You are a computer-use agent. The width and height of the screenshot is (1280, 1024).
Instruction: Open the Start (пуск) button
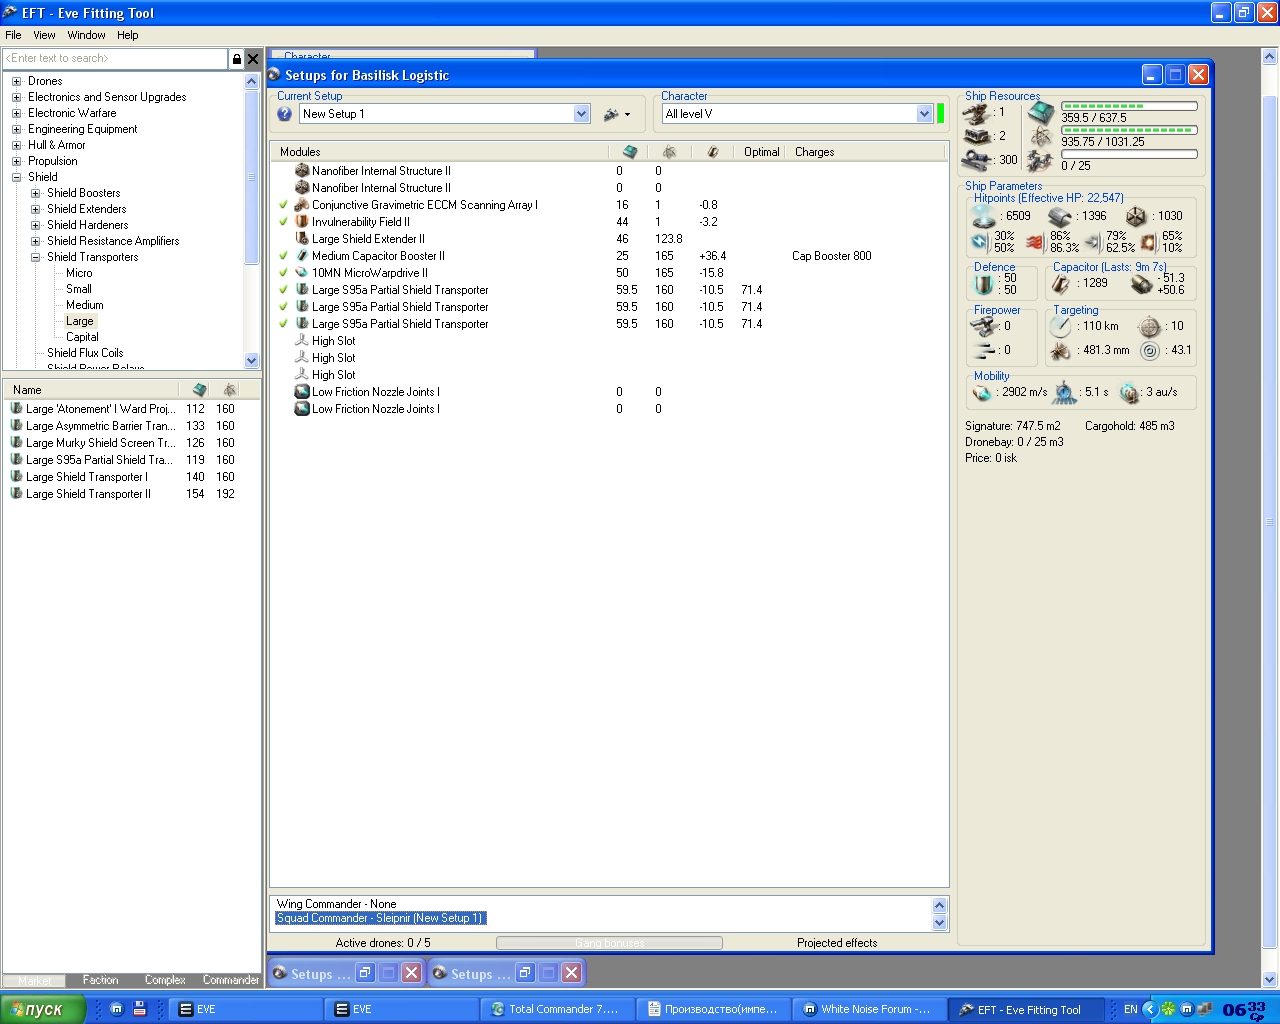coord(43,1009)
